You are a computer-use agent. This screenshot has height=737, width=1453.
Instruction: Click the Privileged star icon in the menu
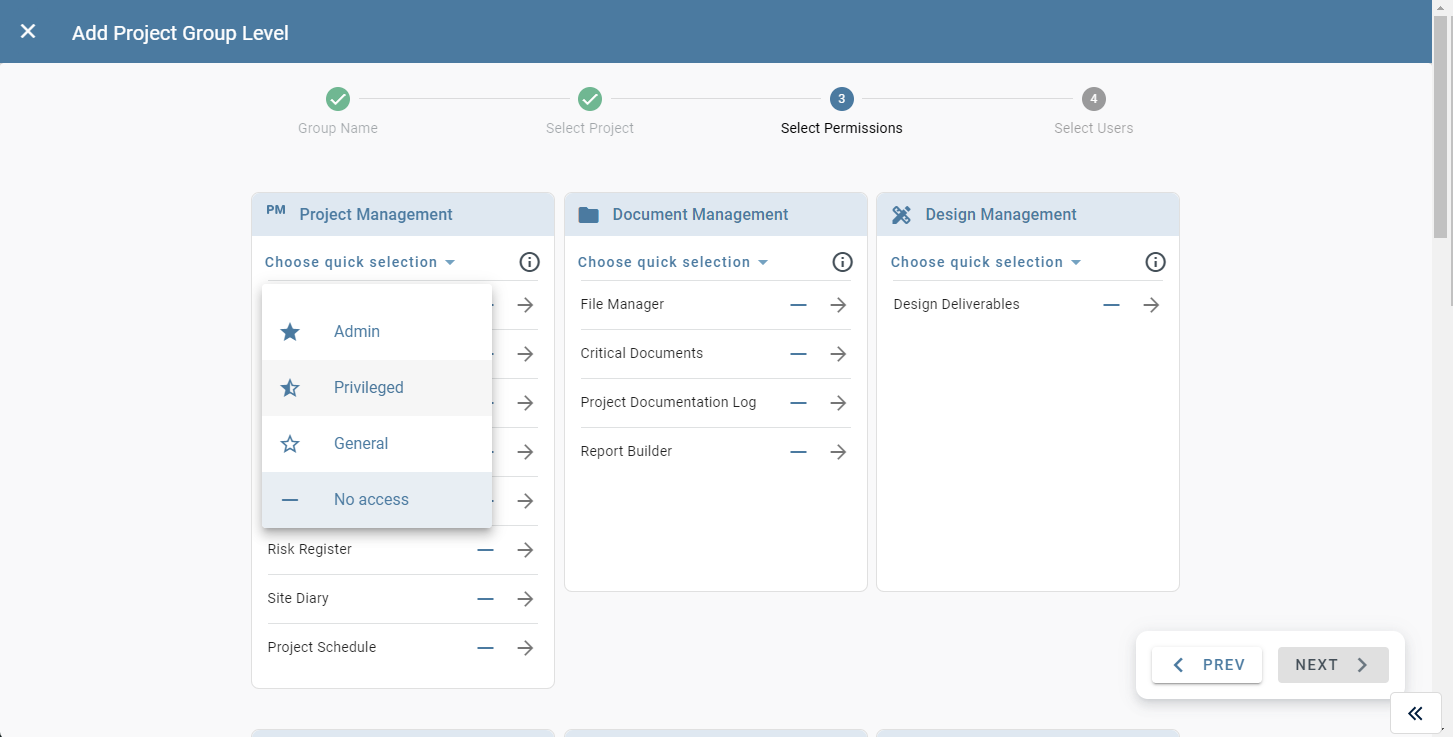pyautogui.click(x=290, y=387)
